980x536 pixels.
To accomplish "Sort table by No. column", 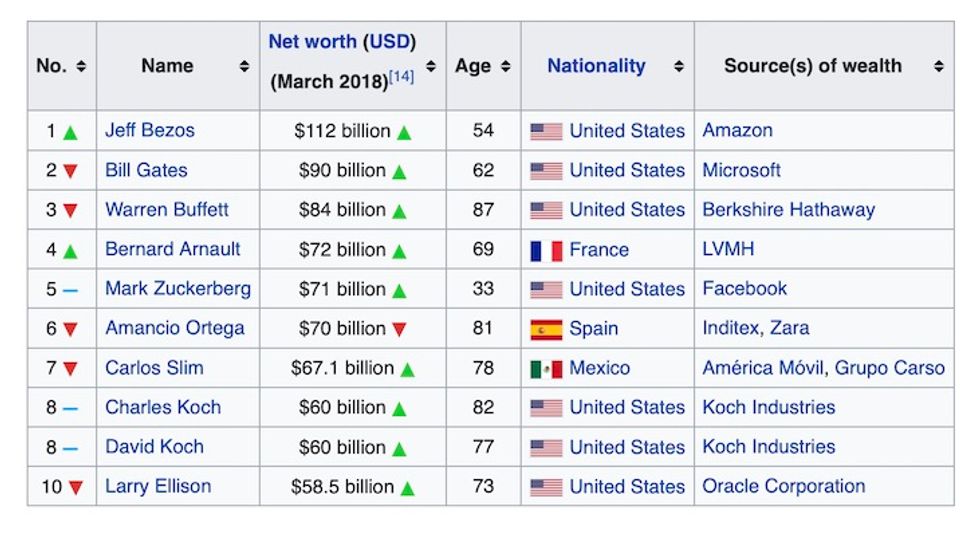I will [x=81, y=66].
